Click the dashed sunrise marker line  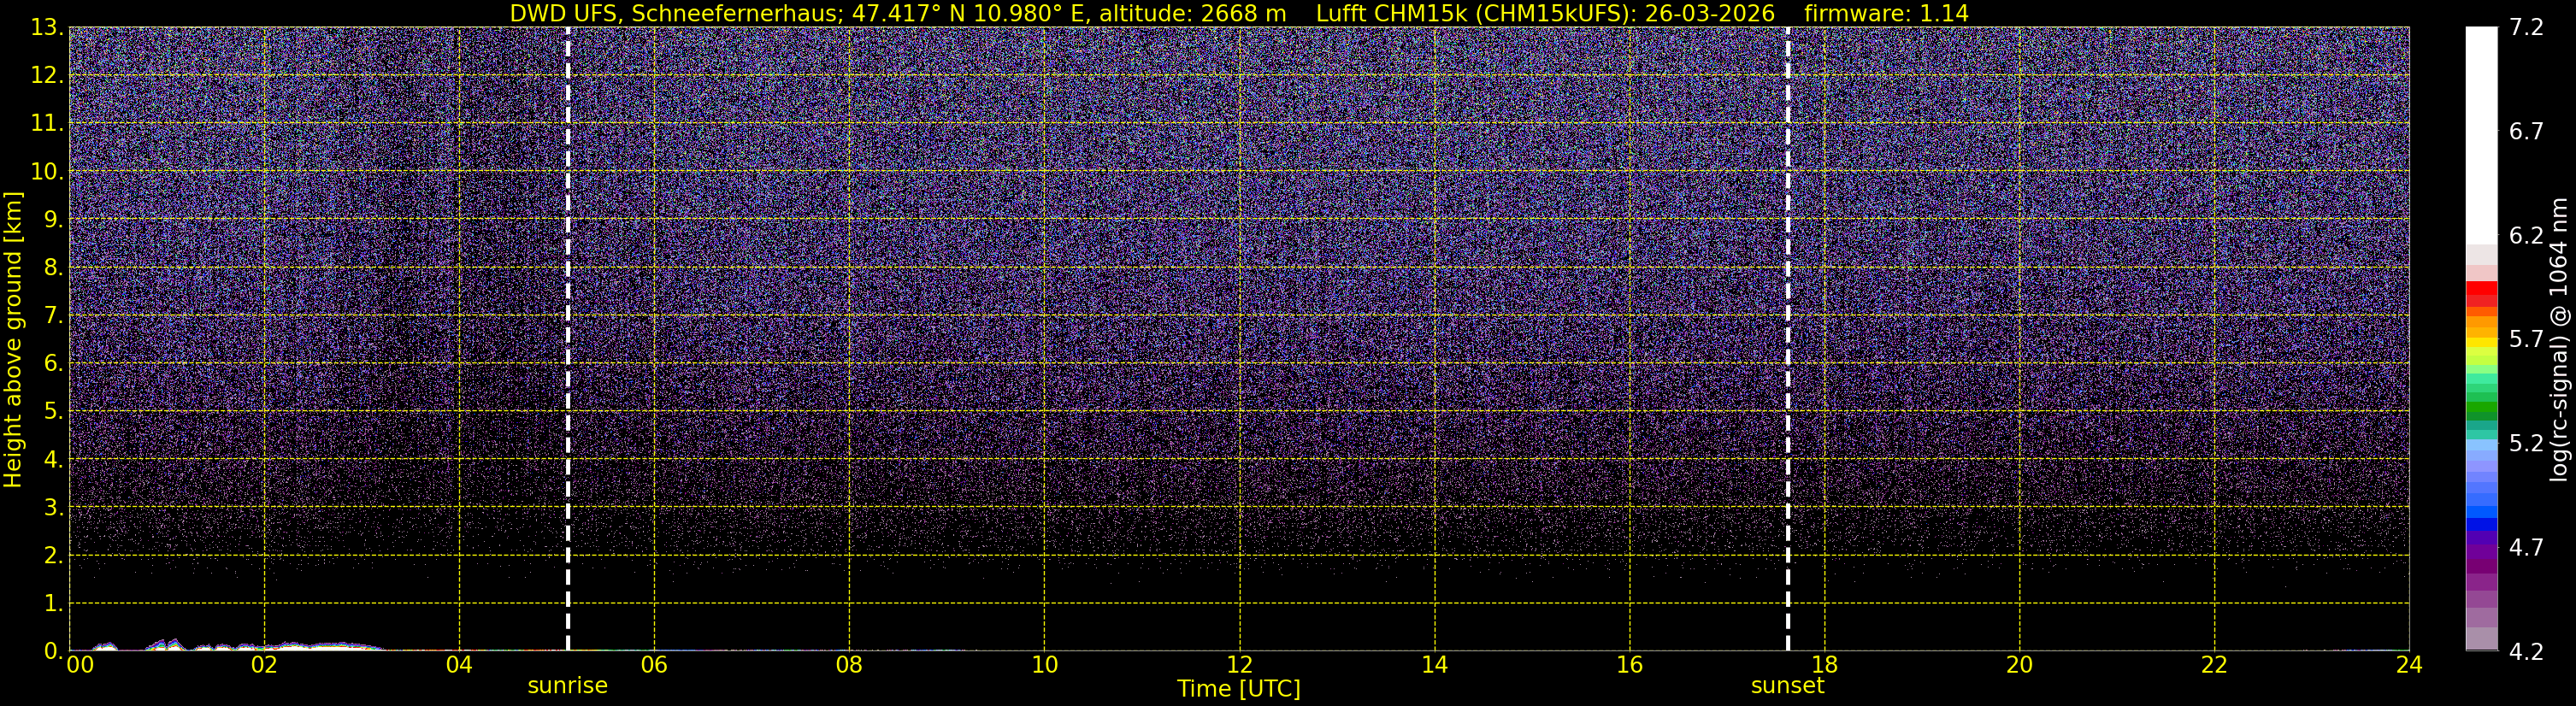point(568,339)
